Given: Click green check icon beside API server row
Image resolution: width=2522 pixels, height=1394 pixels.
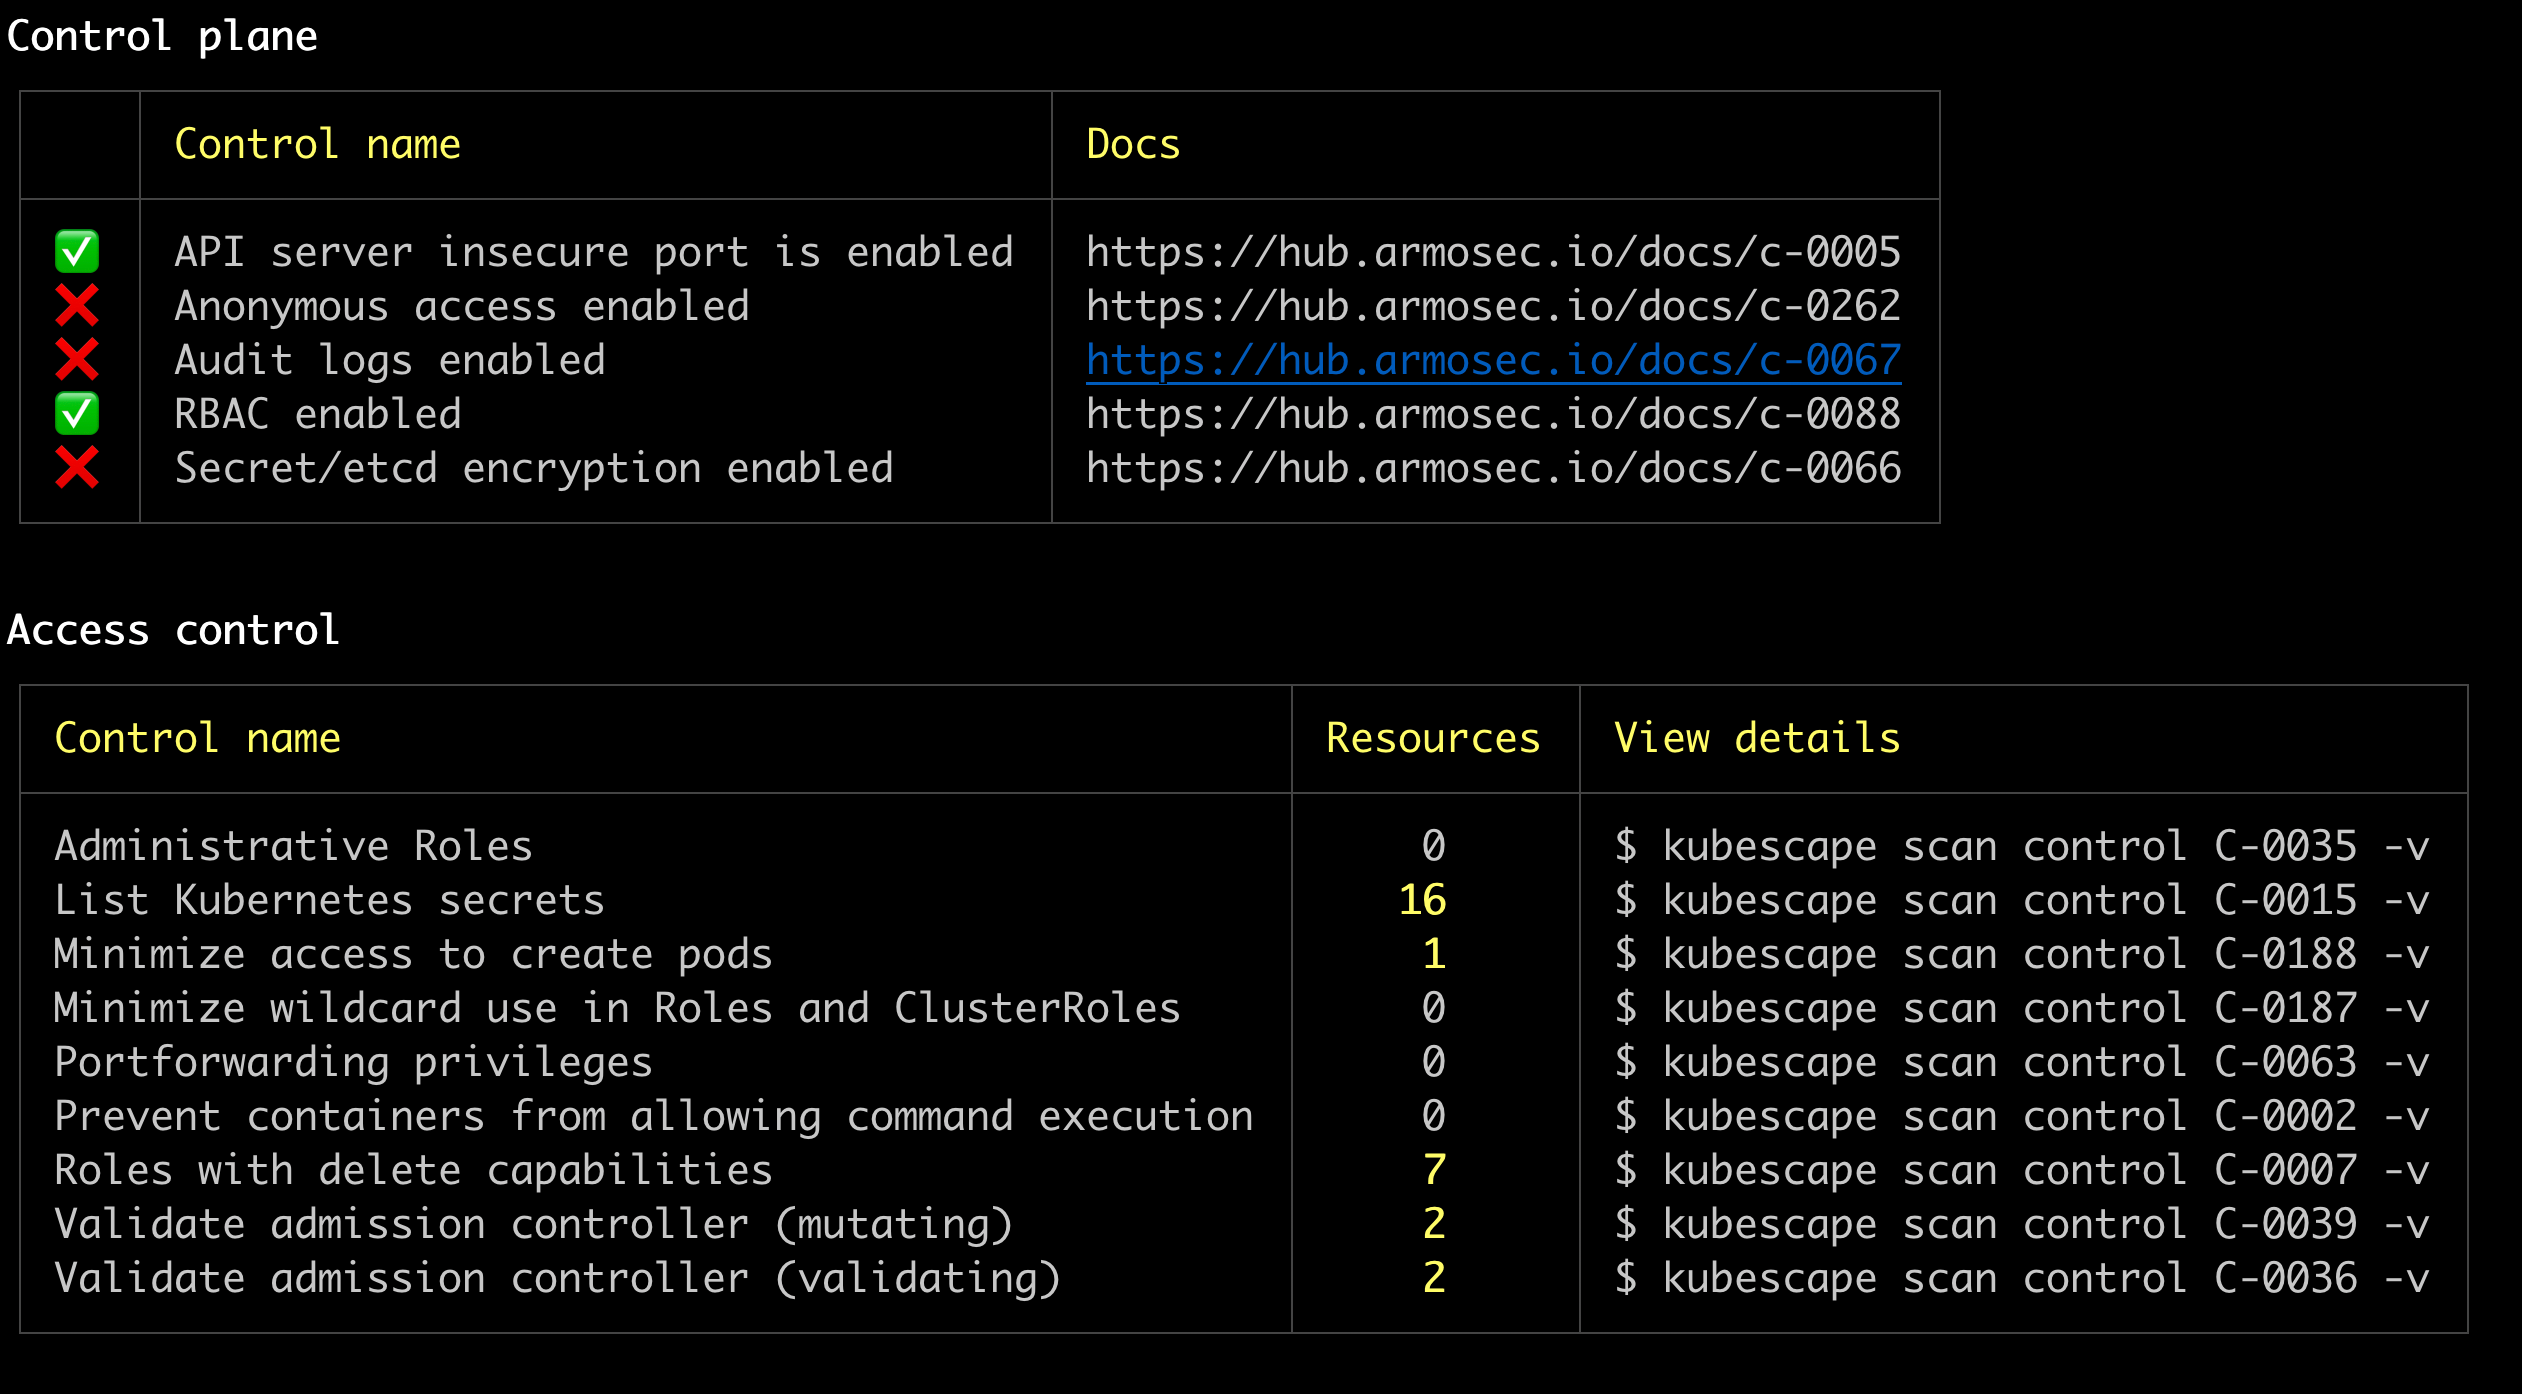Looking at the screenshot, I should coord(77,252).
